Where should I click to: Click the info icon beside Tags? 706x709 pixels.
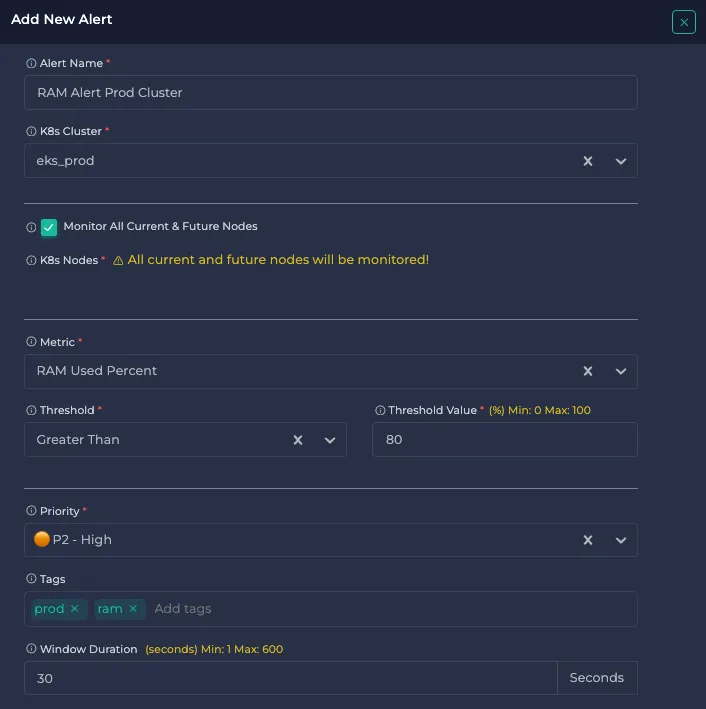pos(31,579)
